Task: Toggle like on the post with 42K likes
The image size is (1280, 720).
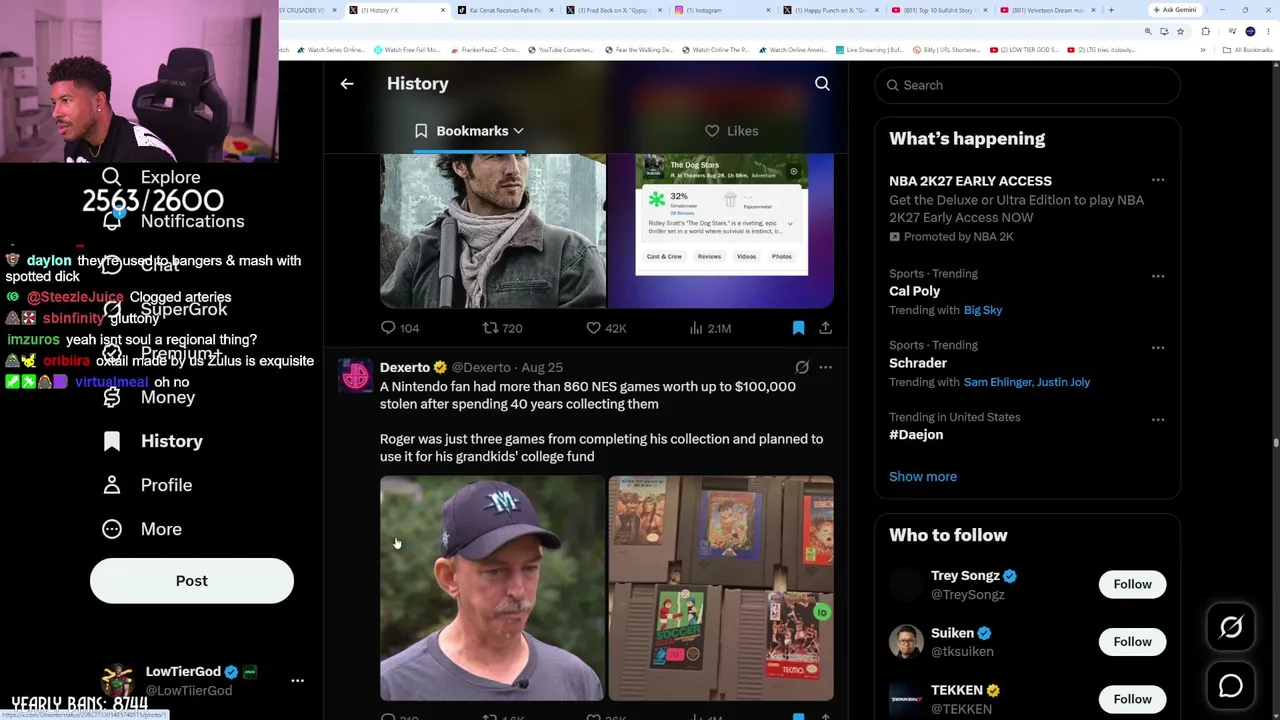Action: [x=608, y=328]
